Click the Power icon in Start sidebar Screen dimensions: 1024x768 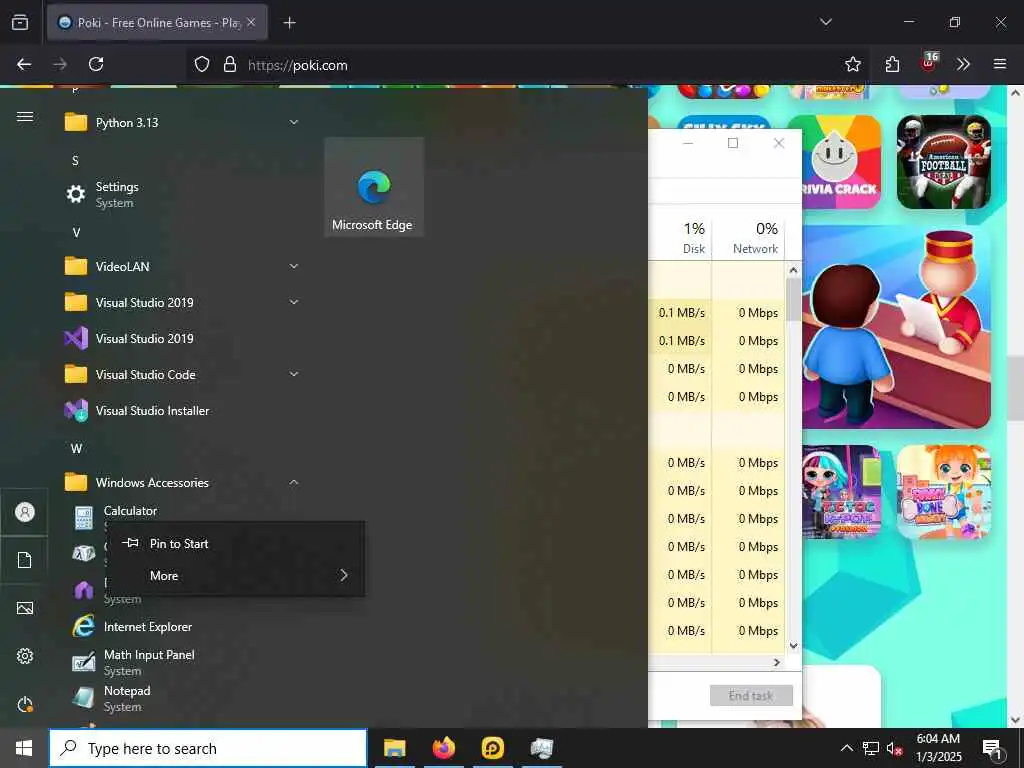pos(25,704)
